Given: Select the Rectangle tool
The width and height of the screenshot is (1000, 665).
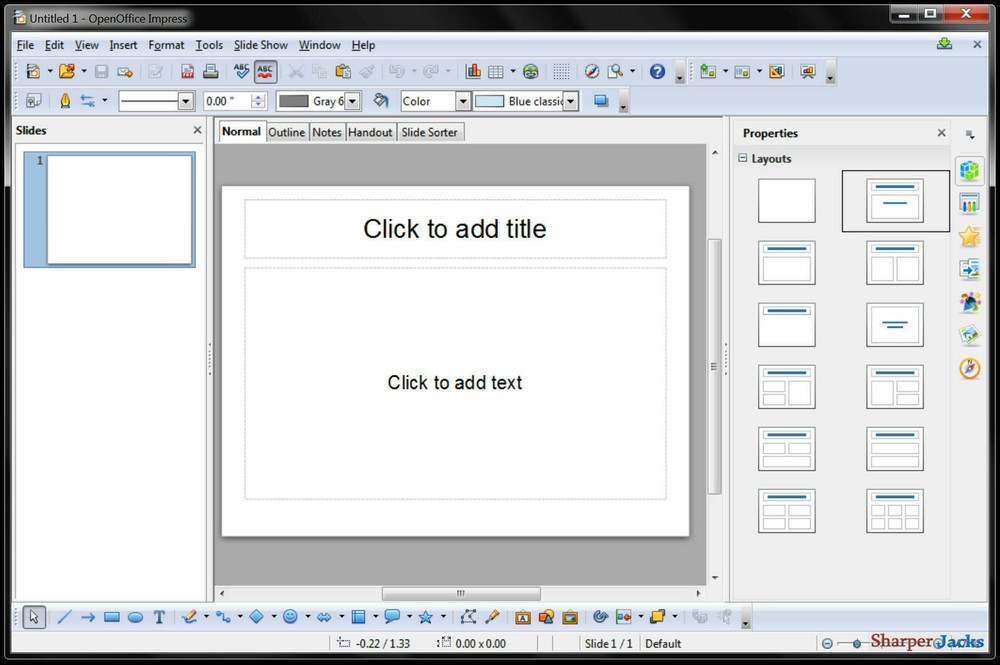Looking at the screenshot, I should (x=112, y=616).
